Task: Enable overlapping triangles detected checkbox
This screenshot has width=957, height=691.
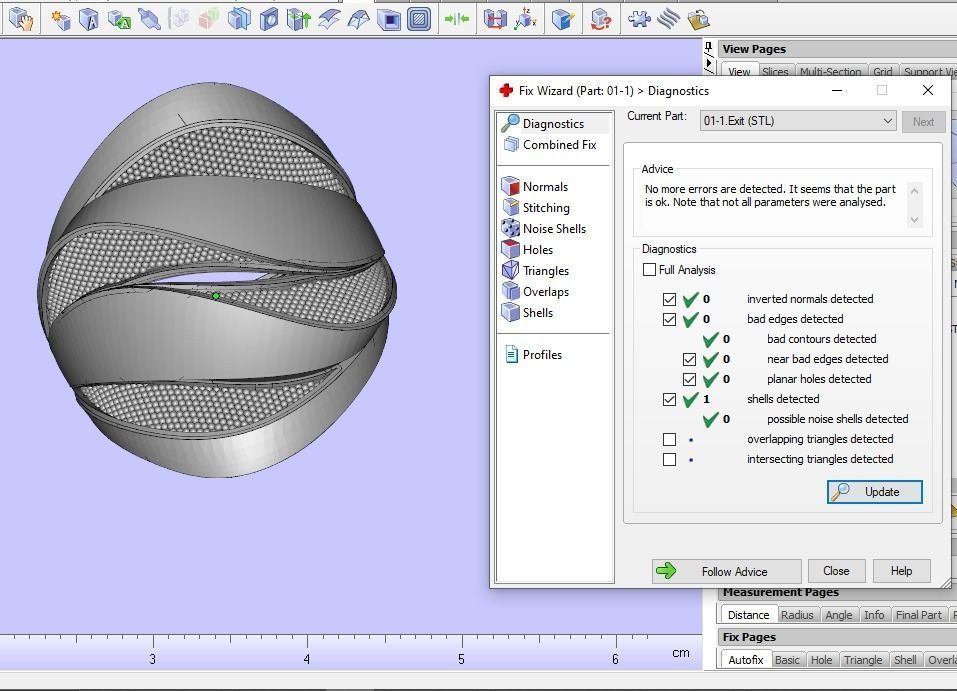Action: [670, 440]
